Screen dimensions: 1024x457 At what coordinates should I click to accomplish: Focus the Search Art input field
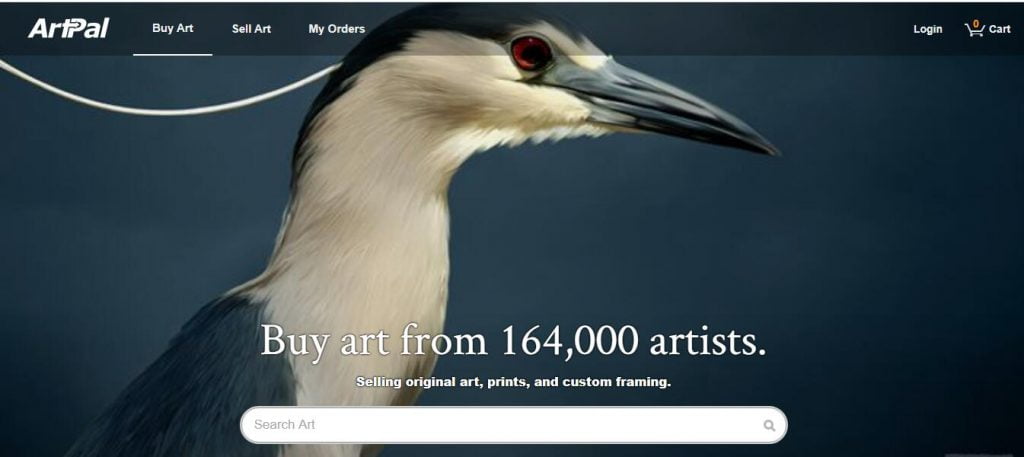coord(513,425)
